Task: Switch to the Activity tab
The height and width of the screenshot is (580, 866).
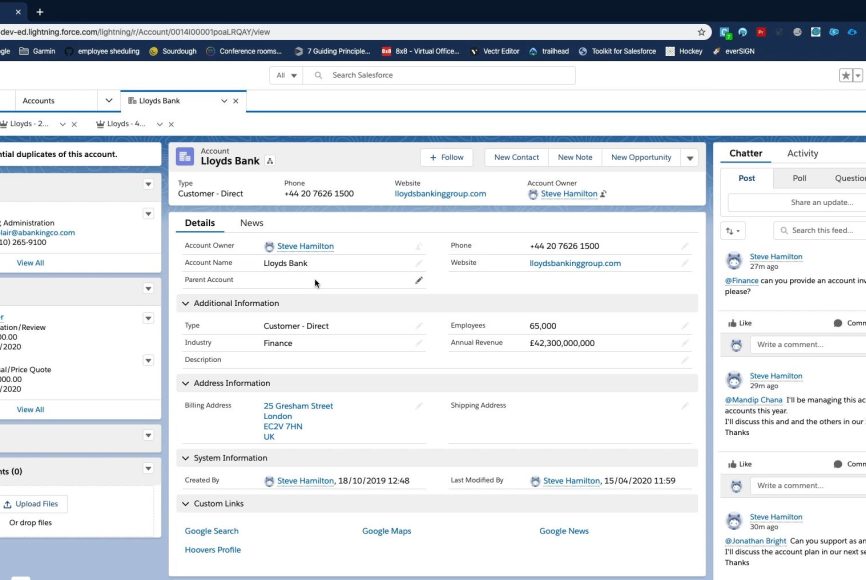Action: (802, 153)
